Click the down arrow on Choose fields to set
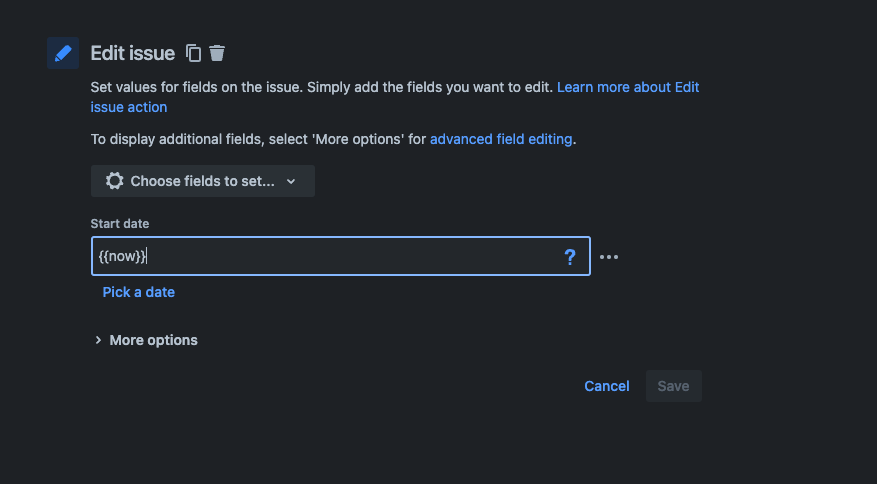 pyautogui.click(x=291, y=181)
